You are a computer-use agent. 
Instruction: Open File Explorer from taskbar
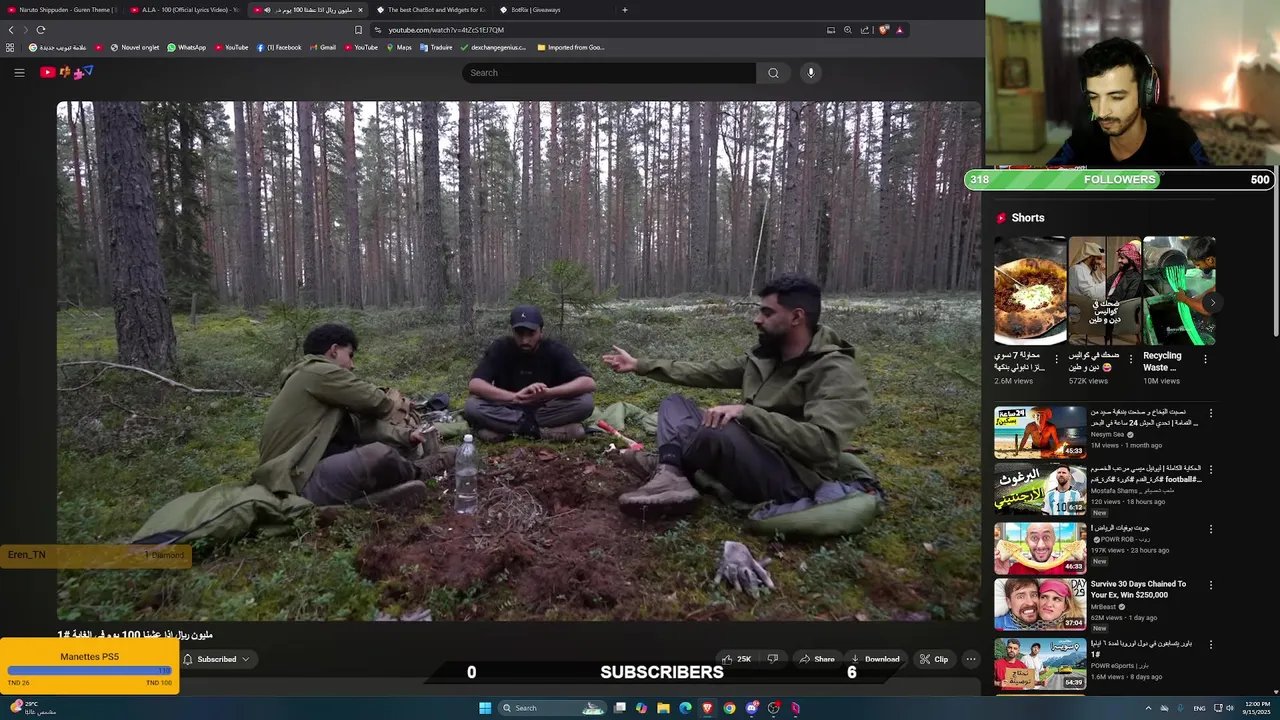(x=663, y=708)
